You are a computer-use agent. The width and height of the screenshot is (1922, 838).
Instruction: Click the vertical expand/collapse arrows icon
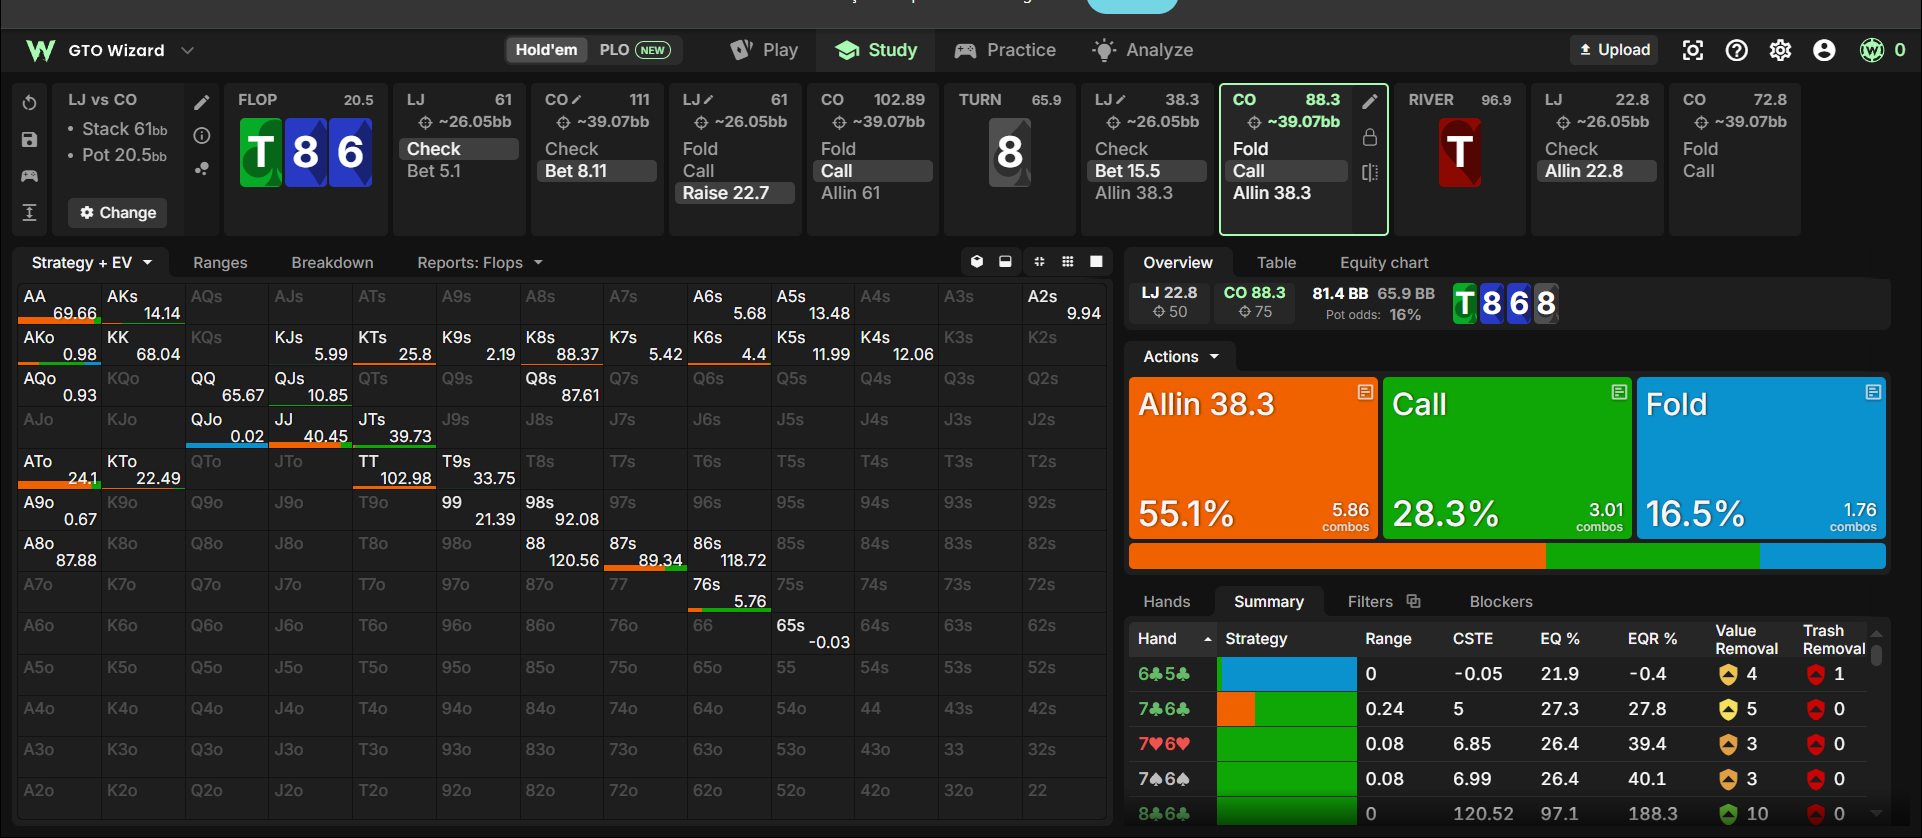pyautogui.click(x=29, y=212)
